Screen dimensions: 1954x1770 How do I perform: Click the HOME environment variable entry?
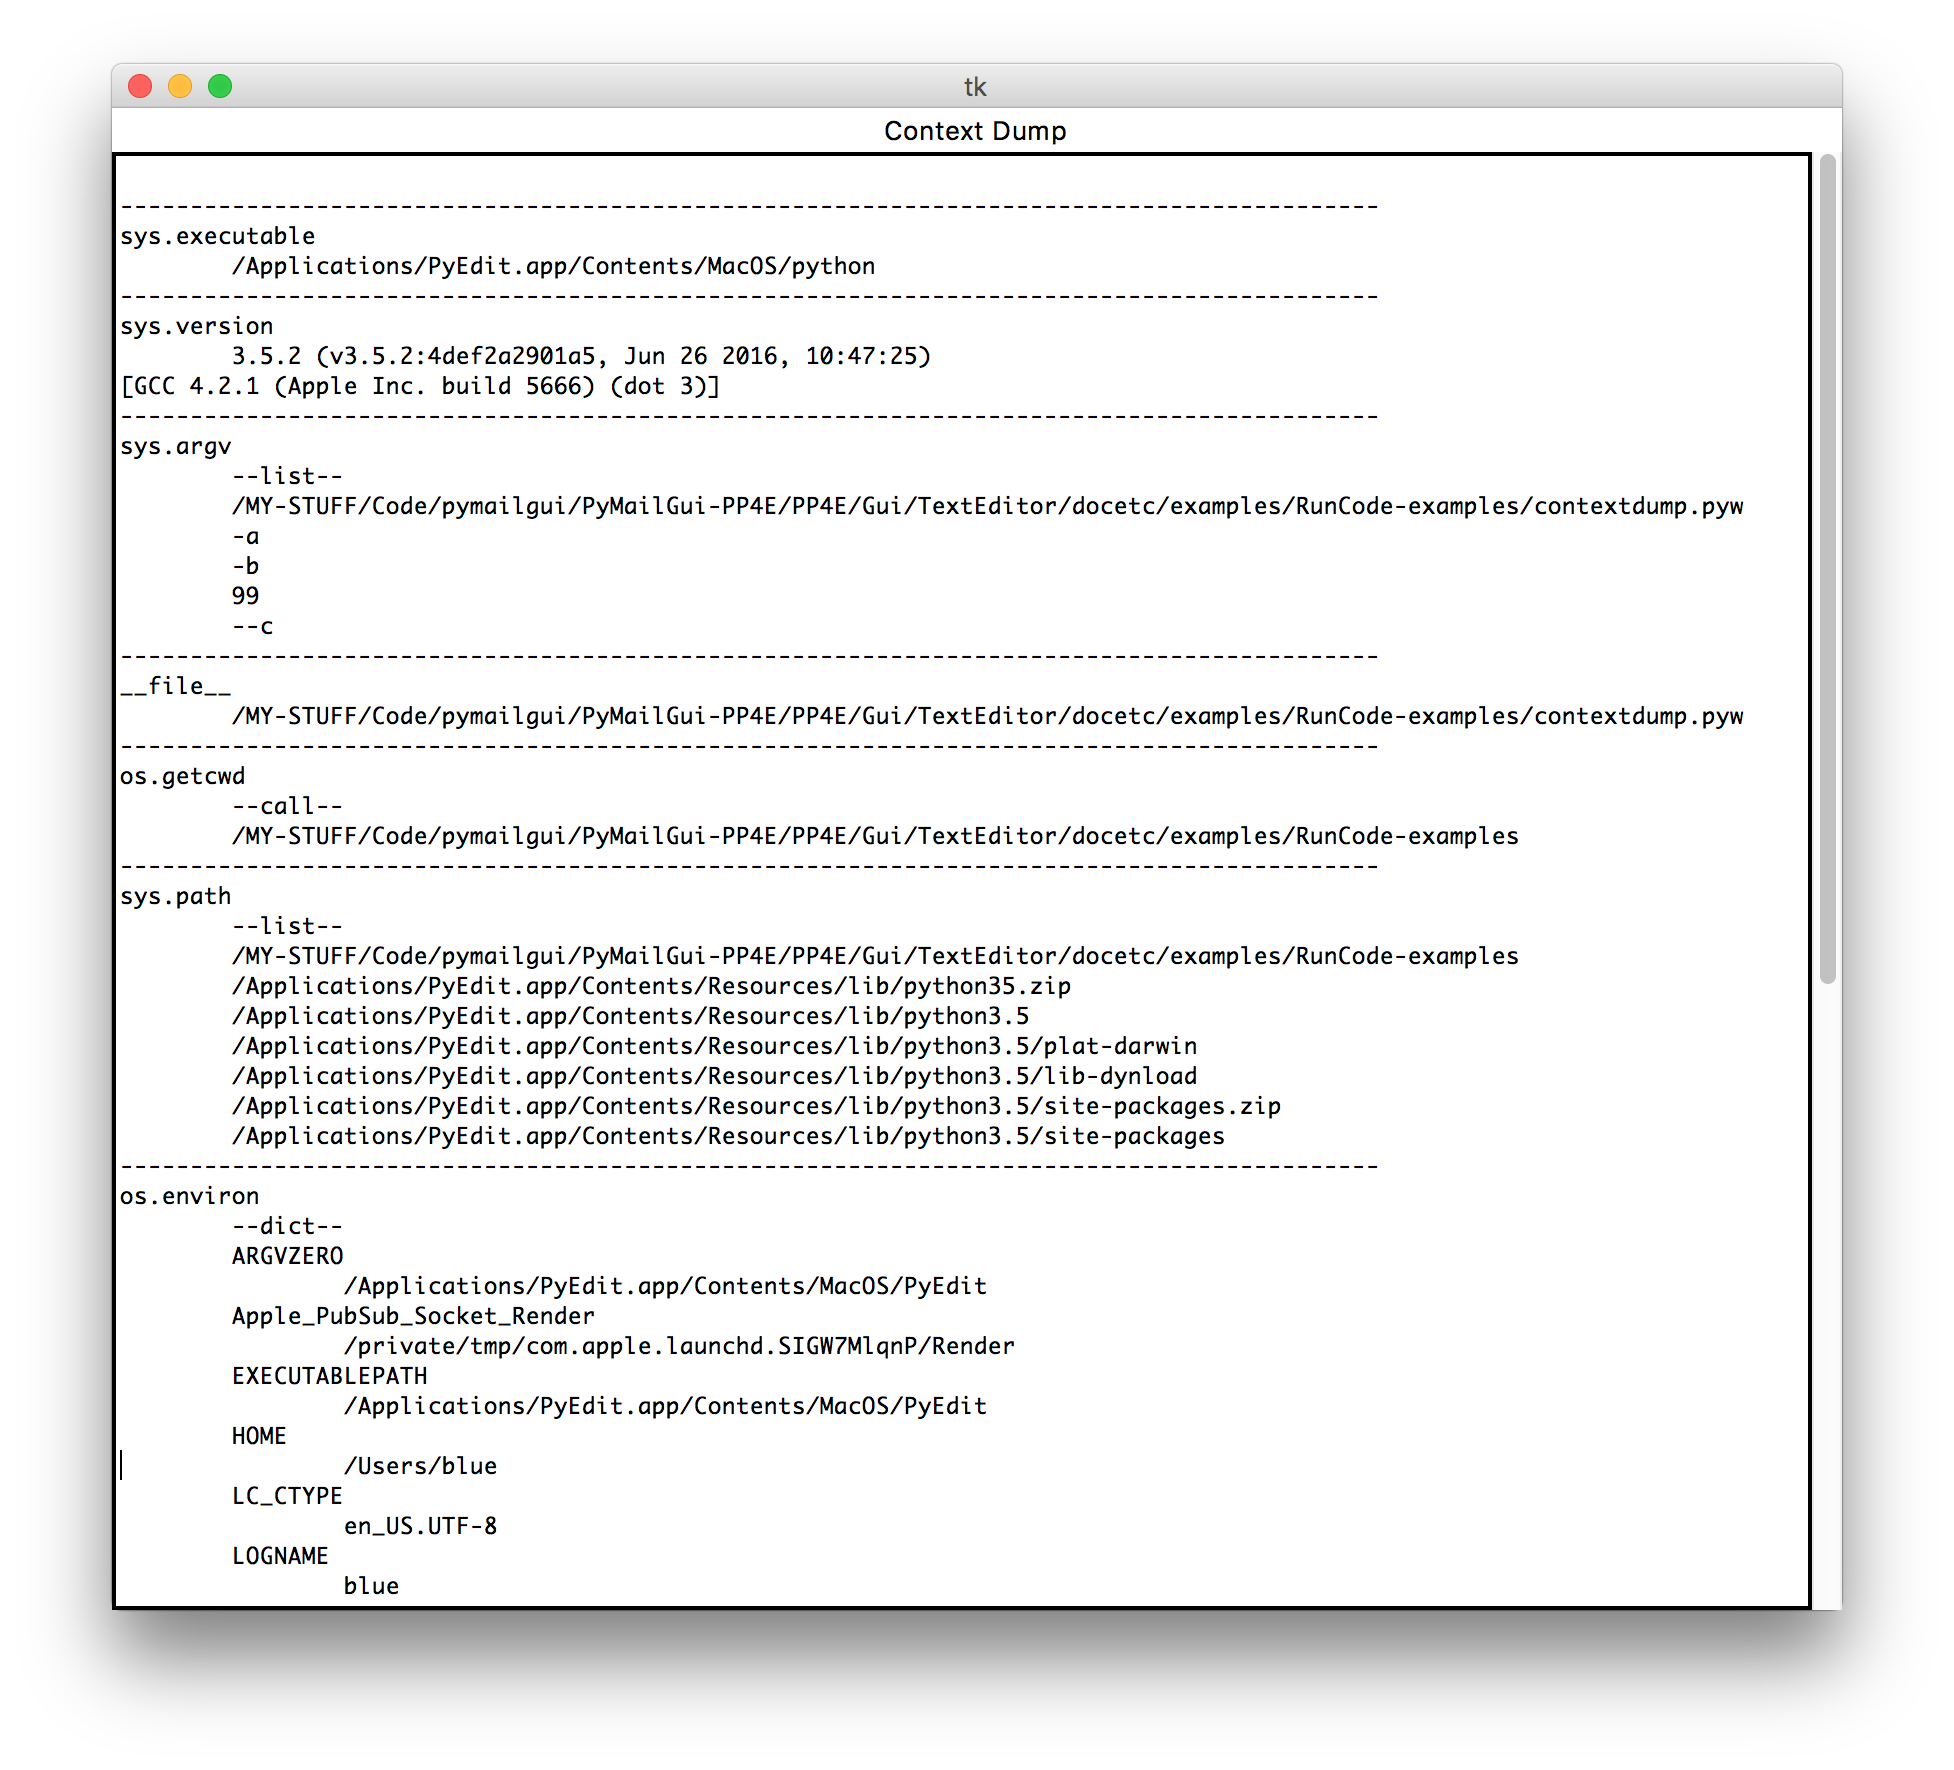point(258,1435)
